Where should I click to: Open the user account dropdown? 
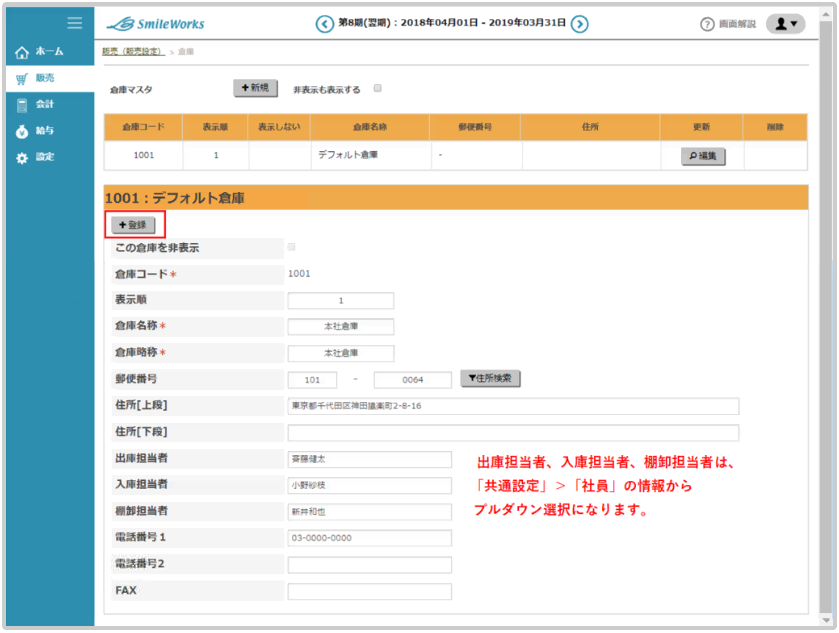785,24
